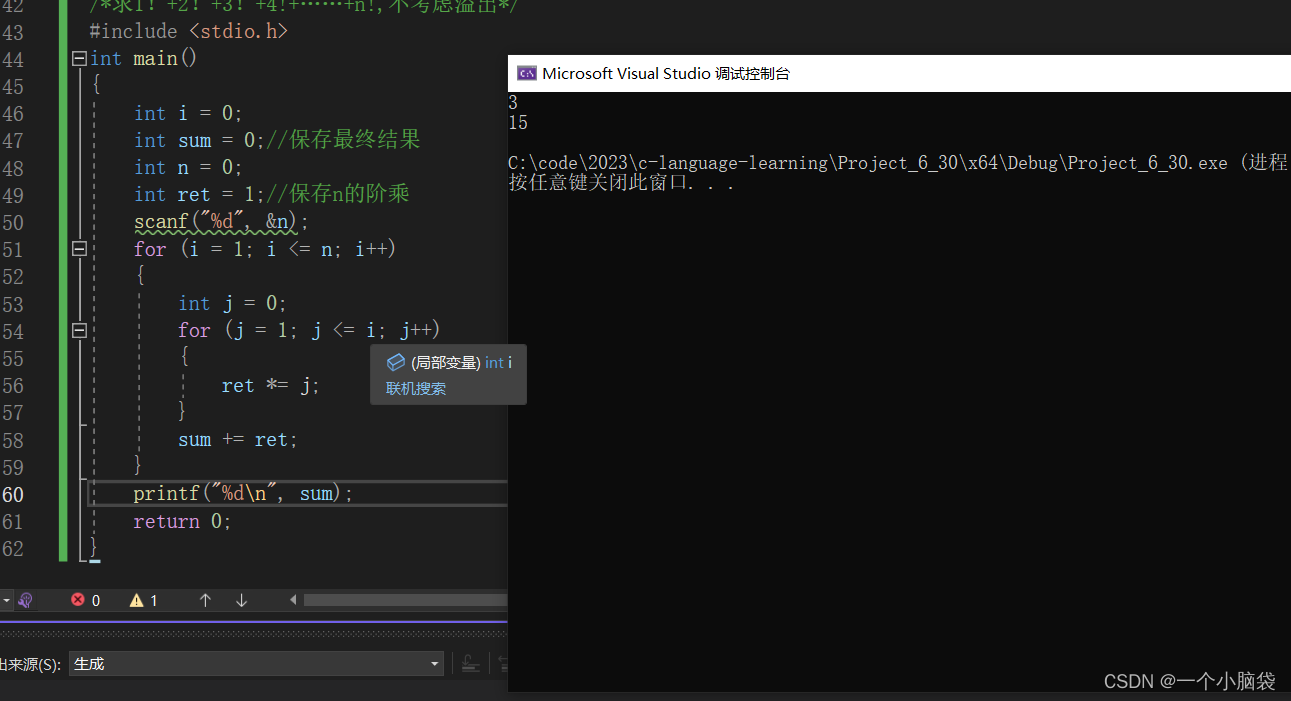Click the horizontal scrollbar left arrow

[x=293, y=600]
